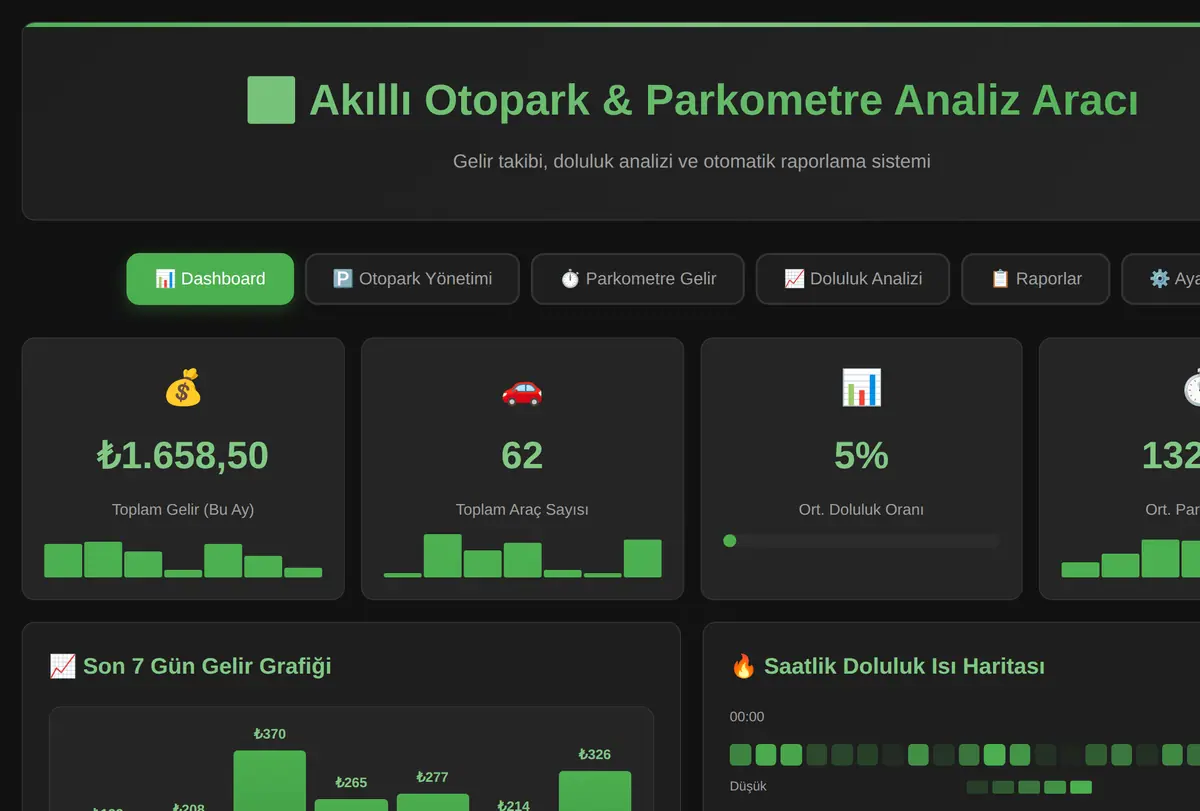Click the Ort. Doluluk Oranı label

pyautogui.click(x=861, y=510)
